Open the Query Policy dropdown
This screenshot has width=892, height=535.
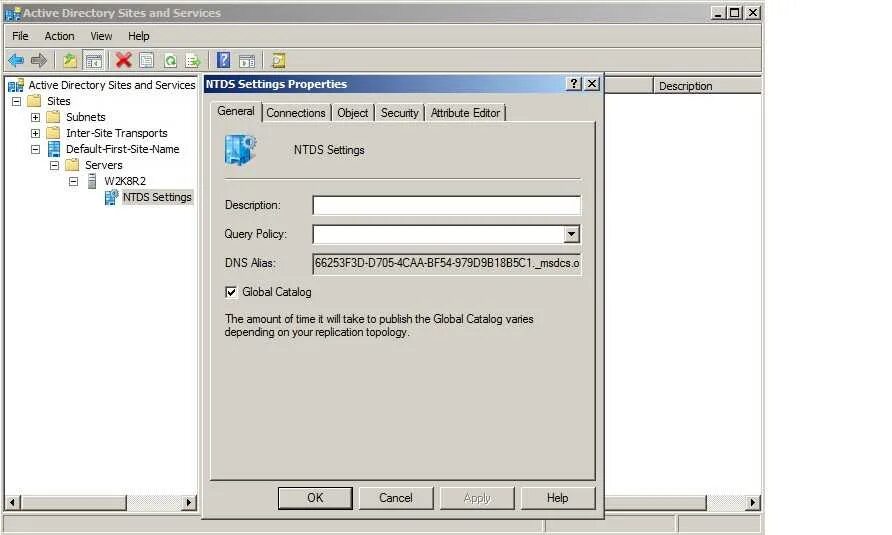572,234
